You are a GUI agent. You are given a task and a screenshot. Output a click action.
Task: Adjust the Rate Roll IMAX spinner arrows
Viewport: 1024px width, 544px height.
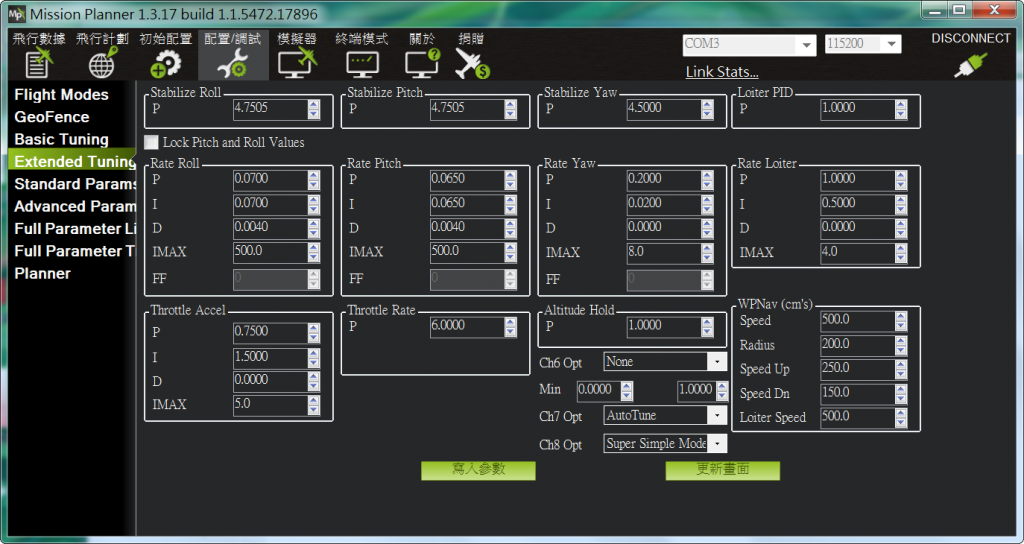[x=314, y=253]
